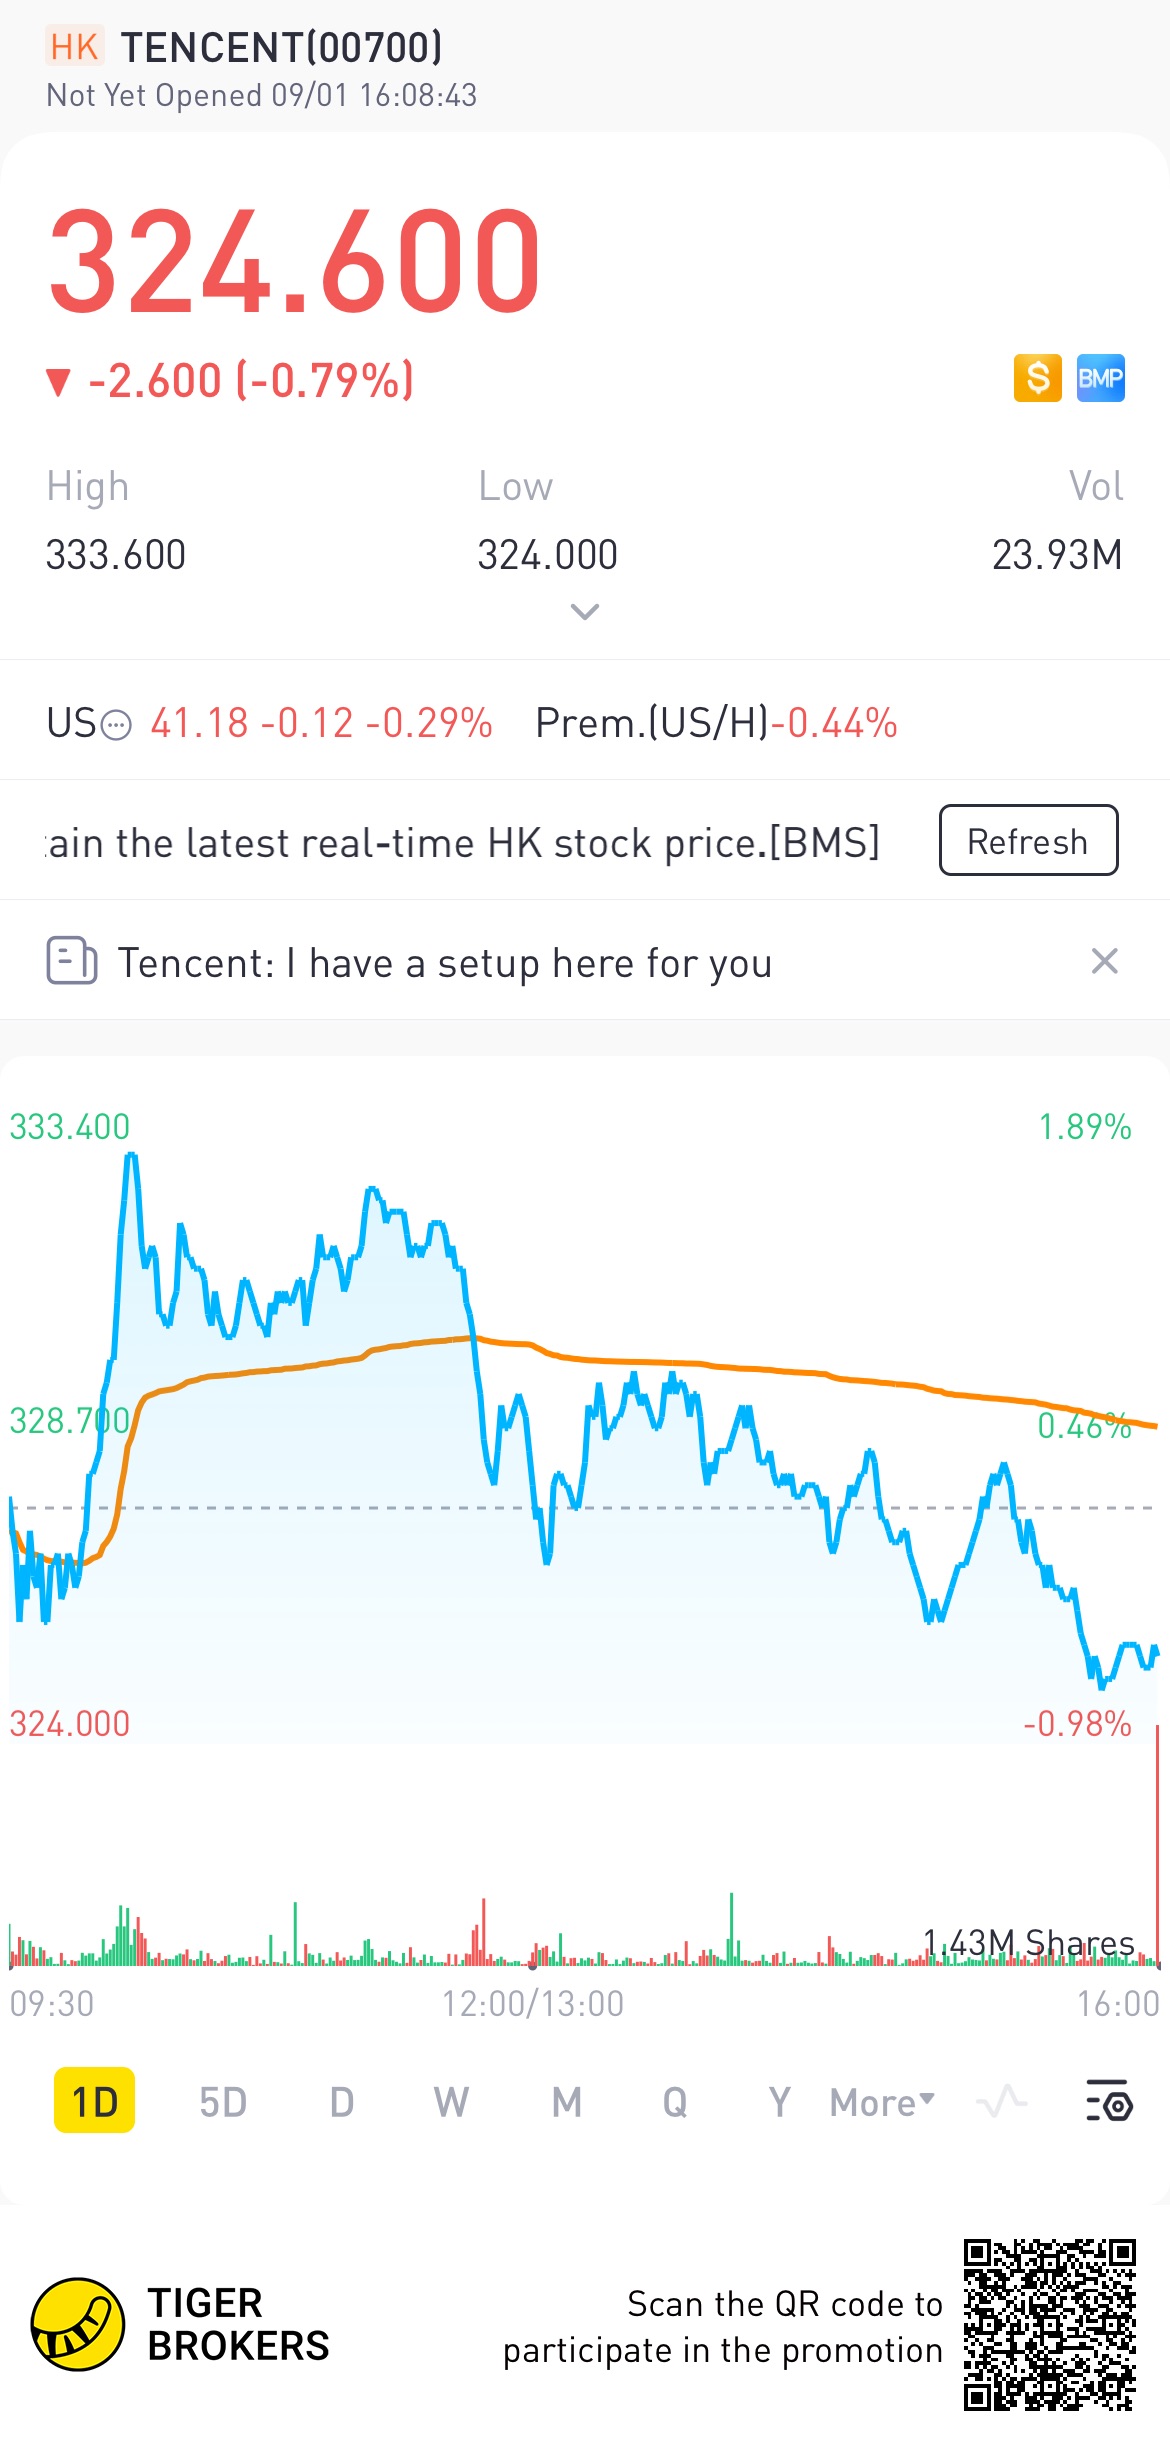Select the 1D chart tab

[94, 2101]
